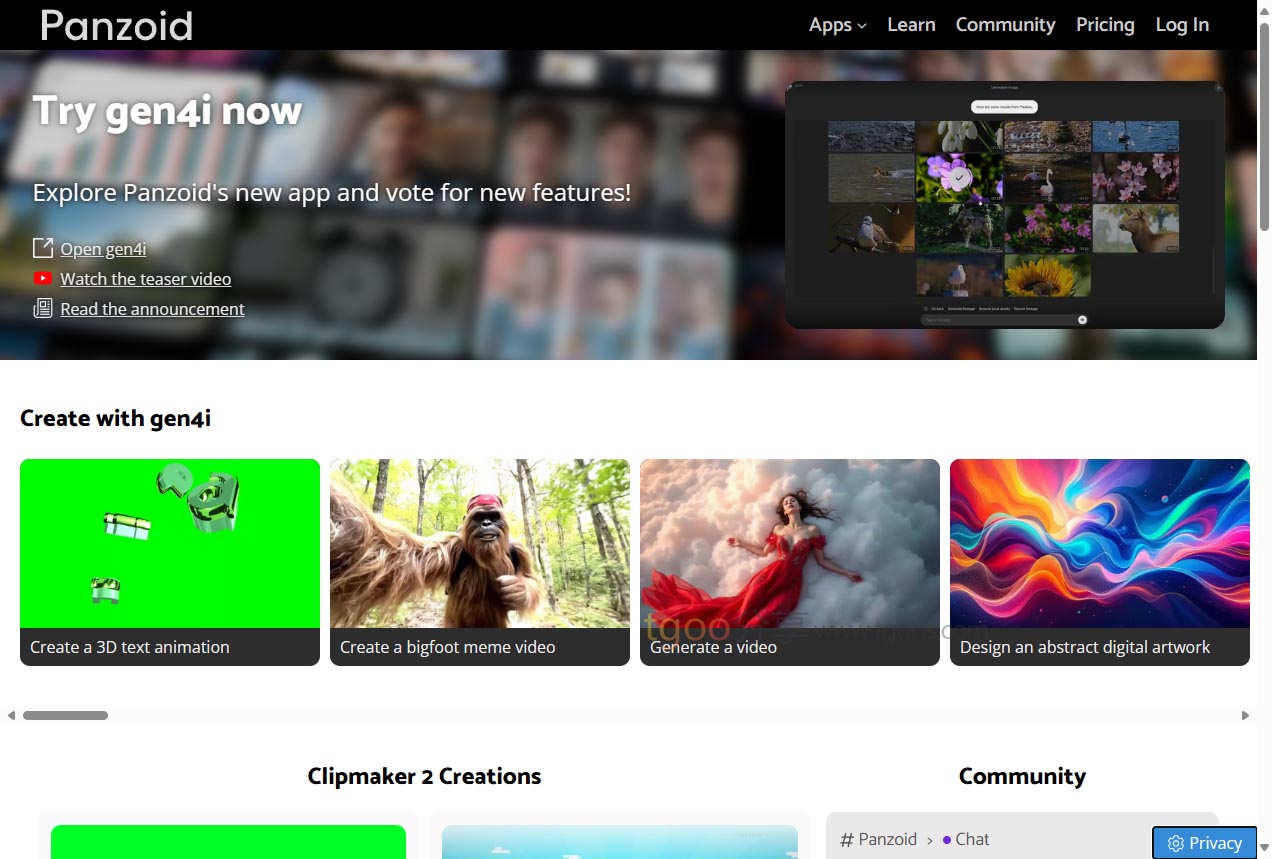The width and height of the screenshot is (1272, 859).
Task: Open the Learn menu item
Action: [911, 25]
